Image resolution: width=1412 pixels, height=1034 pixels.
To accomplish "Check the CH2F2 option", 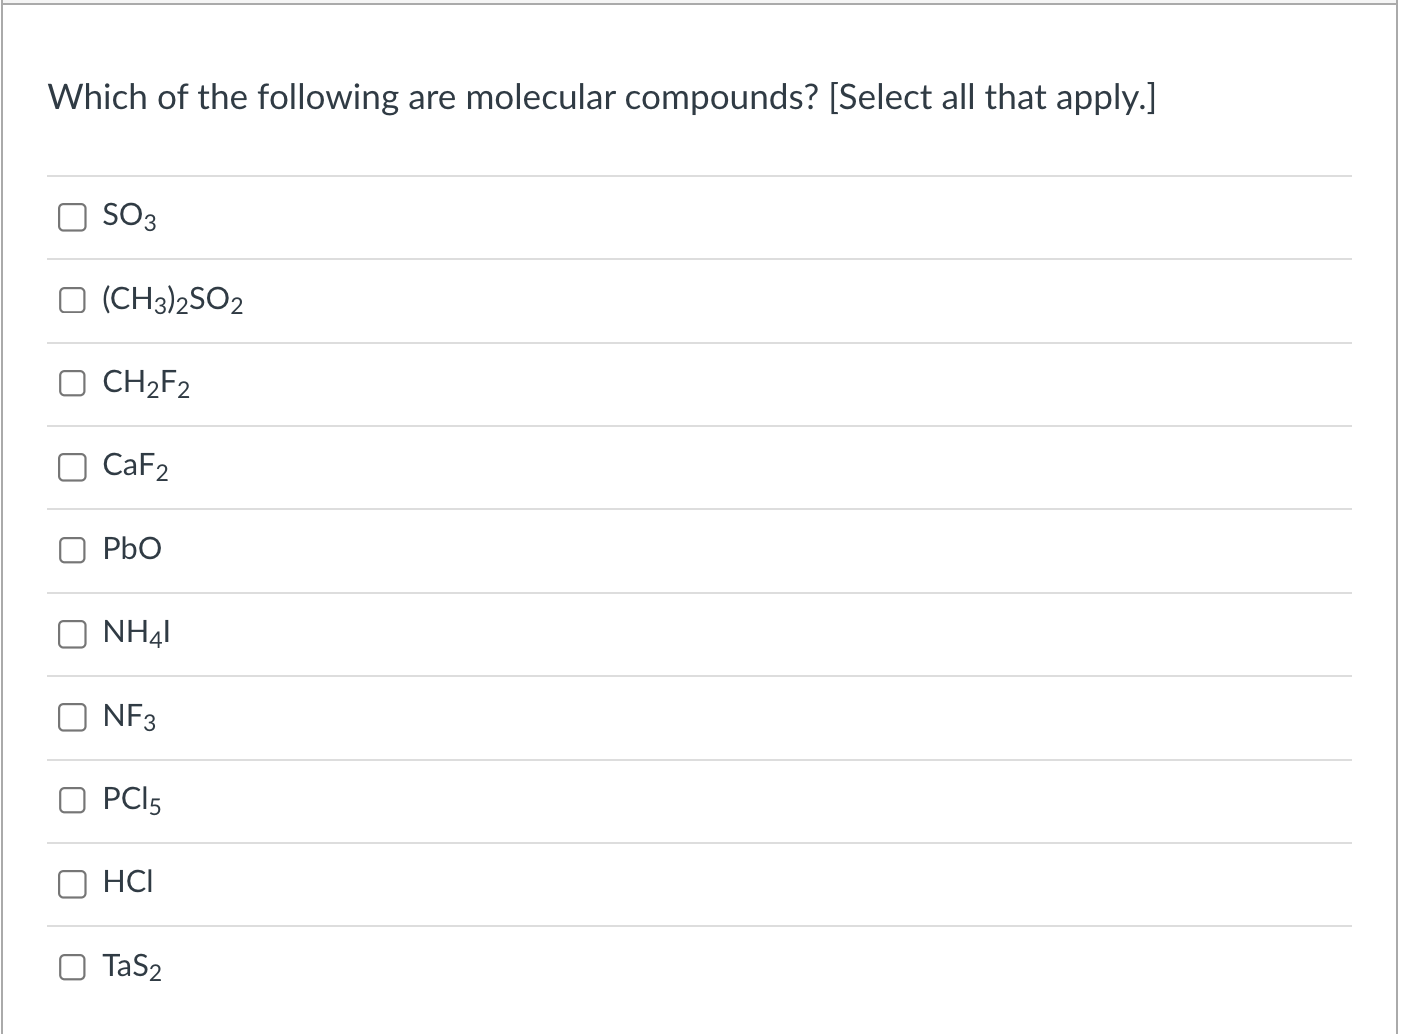I will [x=71, y=381].
